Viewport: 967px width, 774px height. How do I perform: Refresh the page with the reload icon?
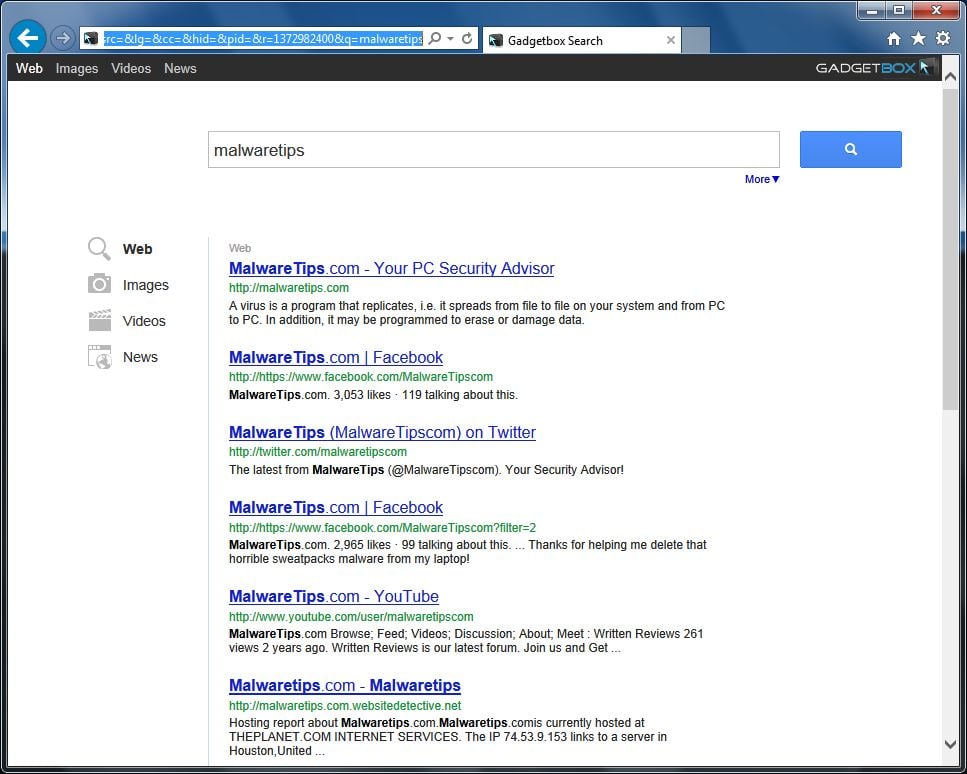tap(467, 38)
